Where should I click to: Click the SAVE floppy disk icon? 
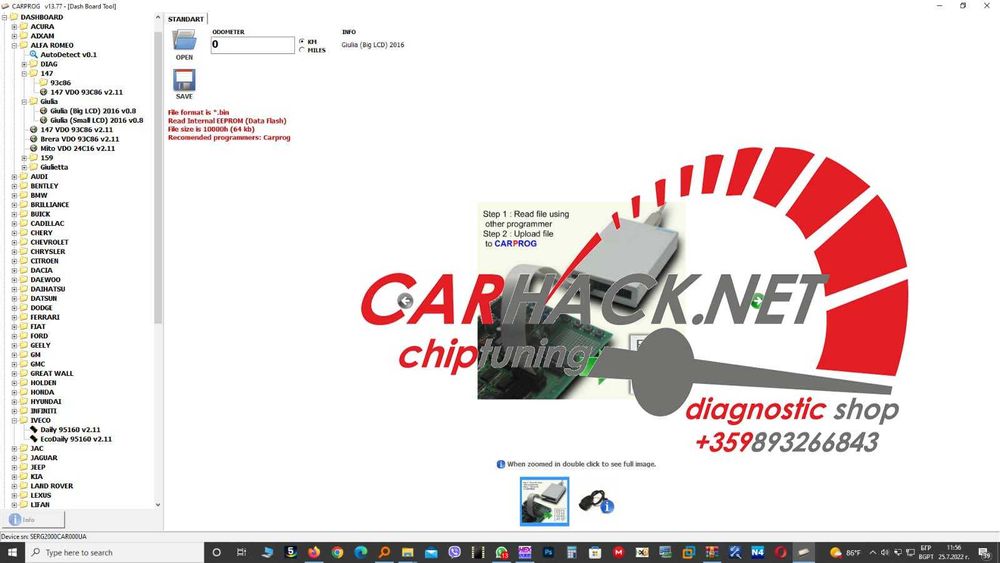(184, 80)
